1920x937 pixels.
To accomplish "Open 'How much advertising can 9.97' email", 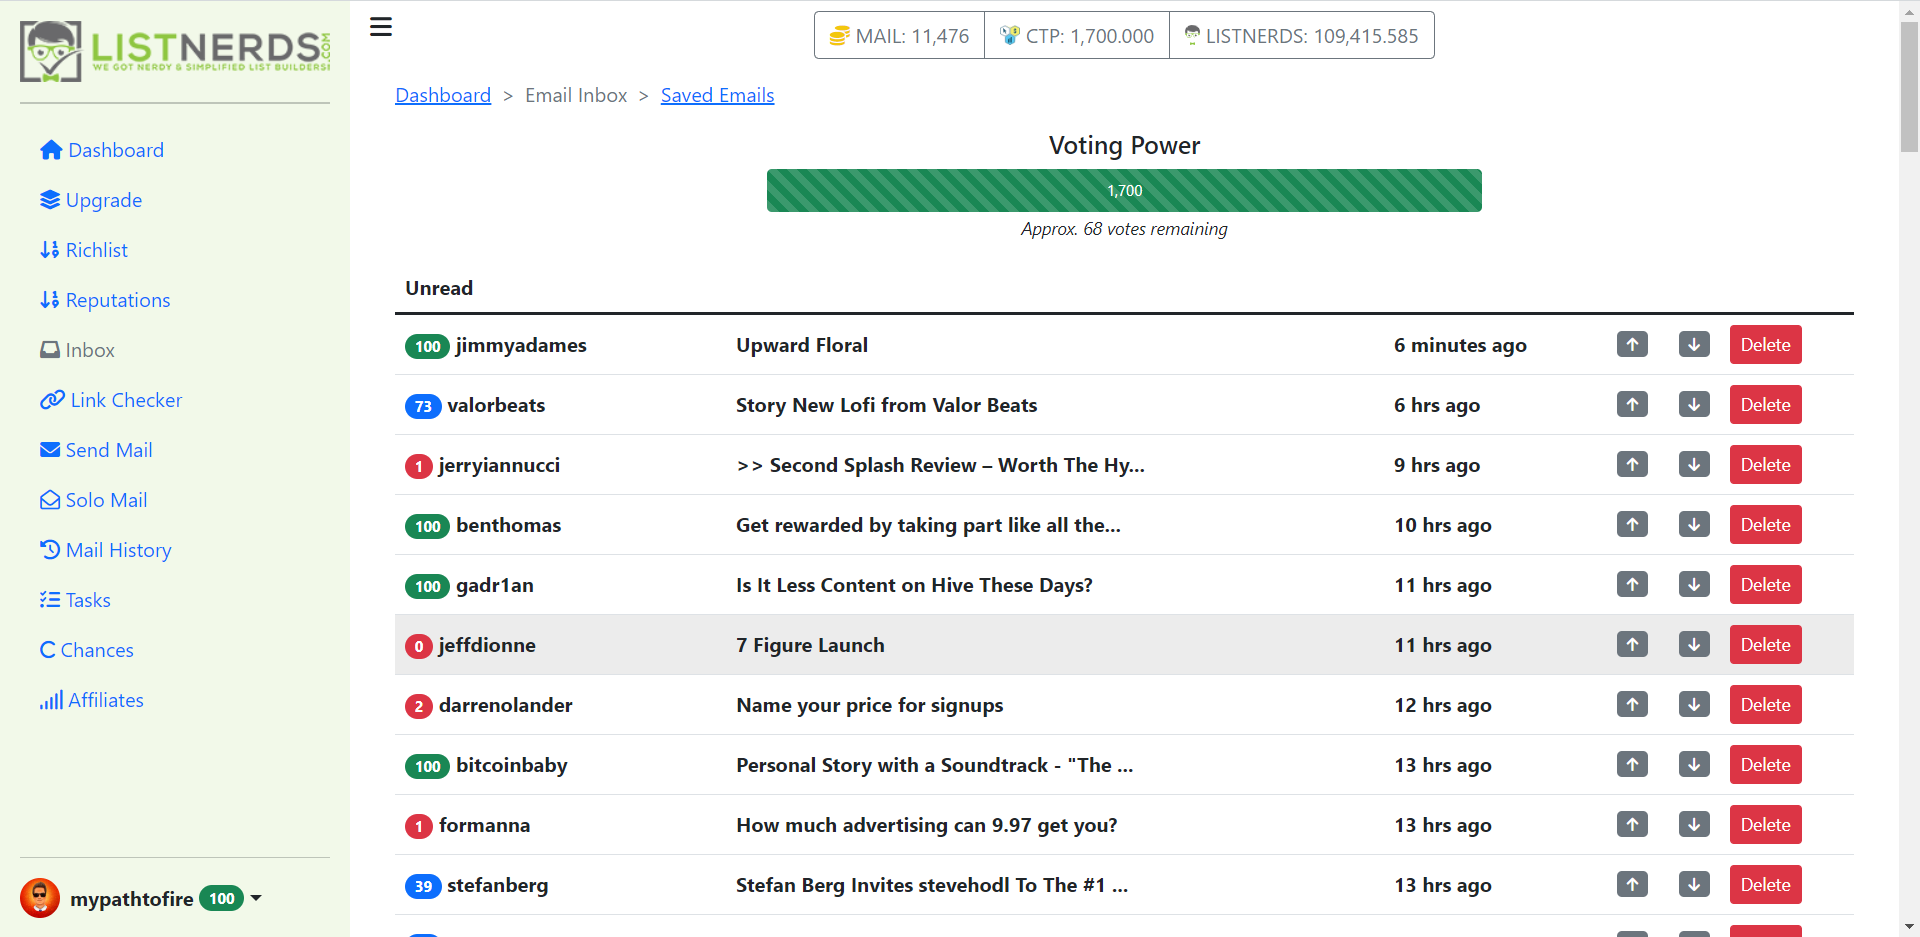I will click(927, 825).
